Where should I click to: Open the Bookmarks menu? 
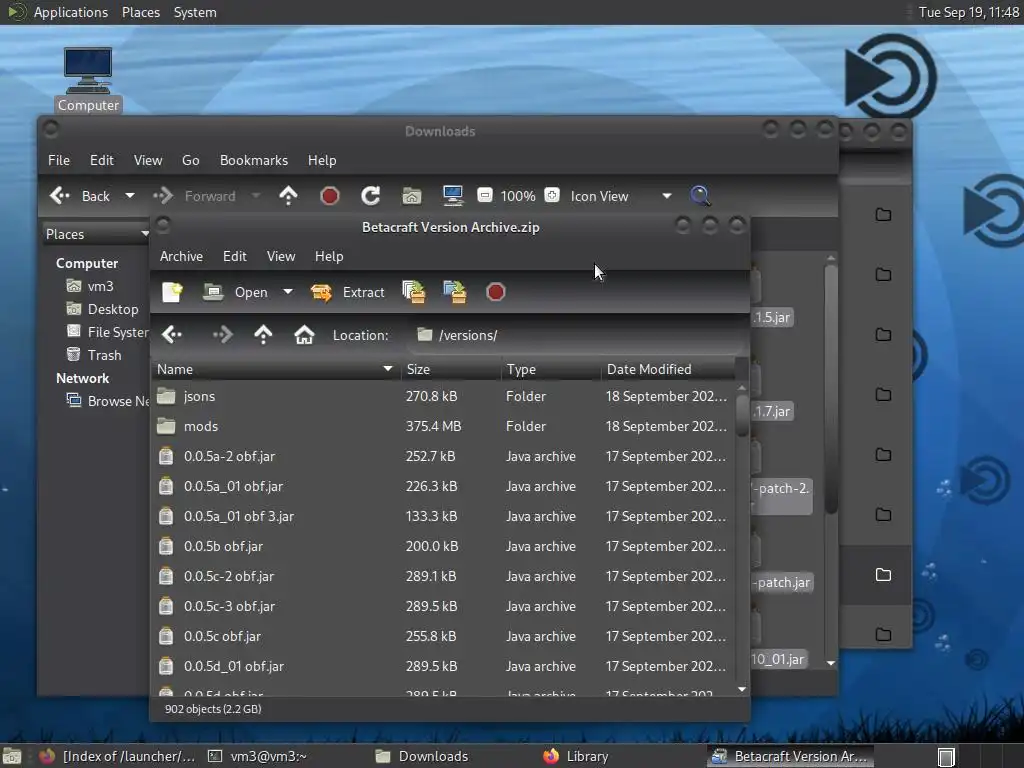pyautogui.click(x=253, y=161)
